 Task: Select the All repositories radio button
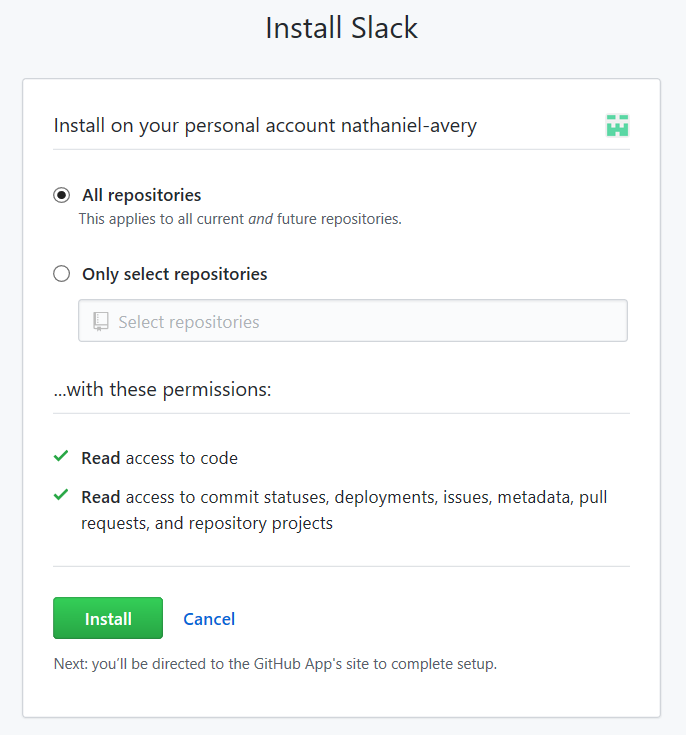[61, 195]
